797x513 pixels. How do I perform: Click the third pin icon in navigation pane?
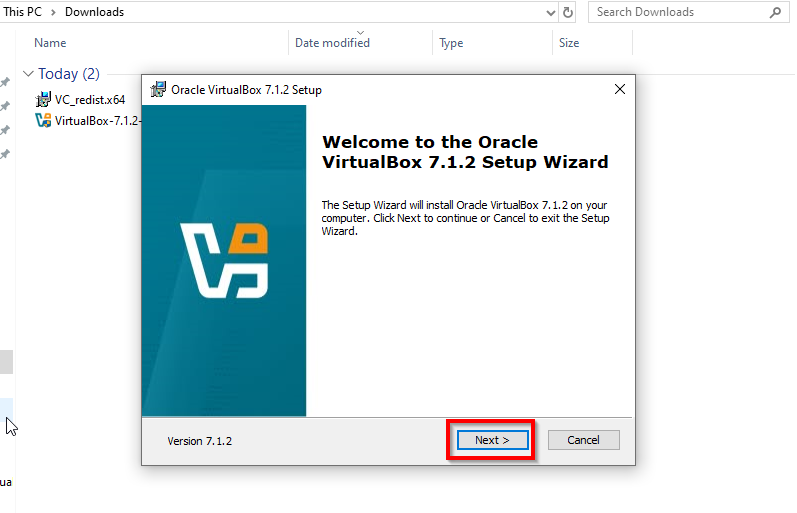[x=5, y=130]
